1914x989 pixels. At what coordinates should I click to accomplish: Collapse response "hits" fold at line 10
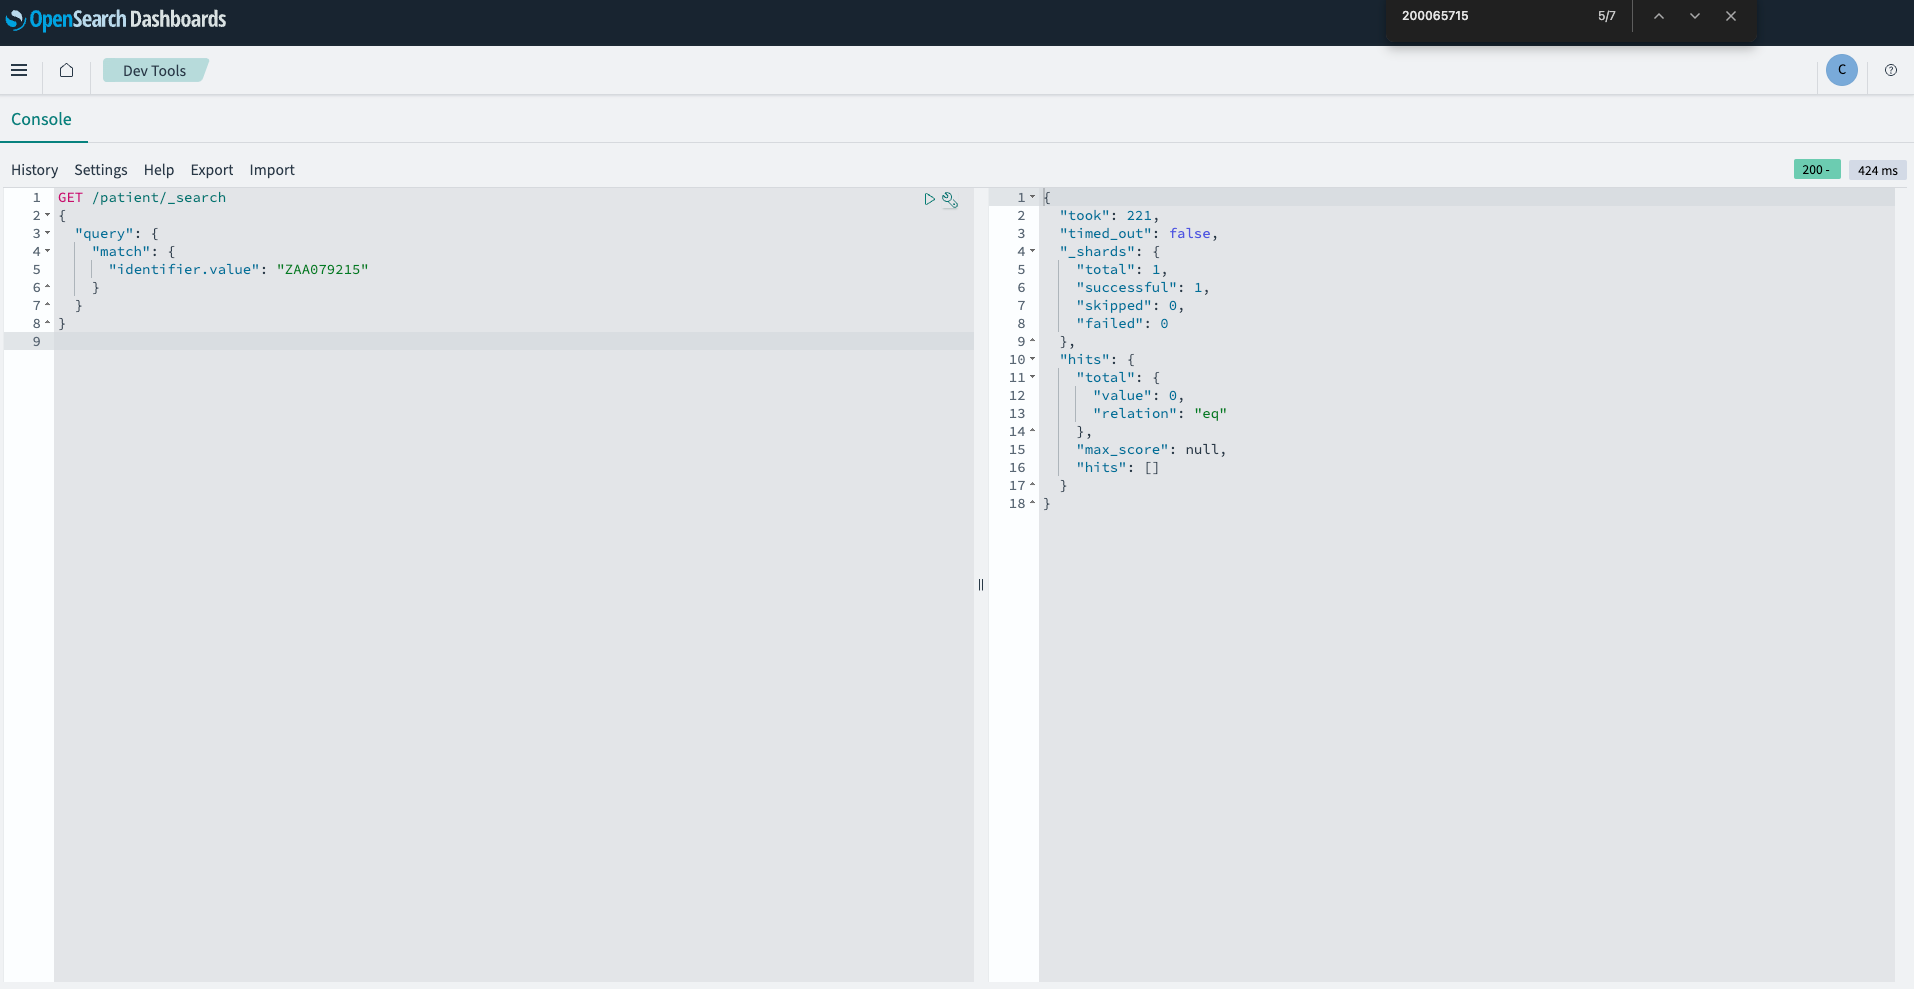click(1033, 360)
